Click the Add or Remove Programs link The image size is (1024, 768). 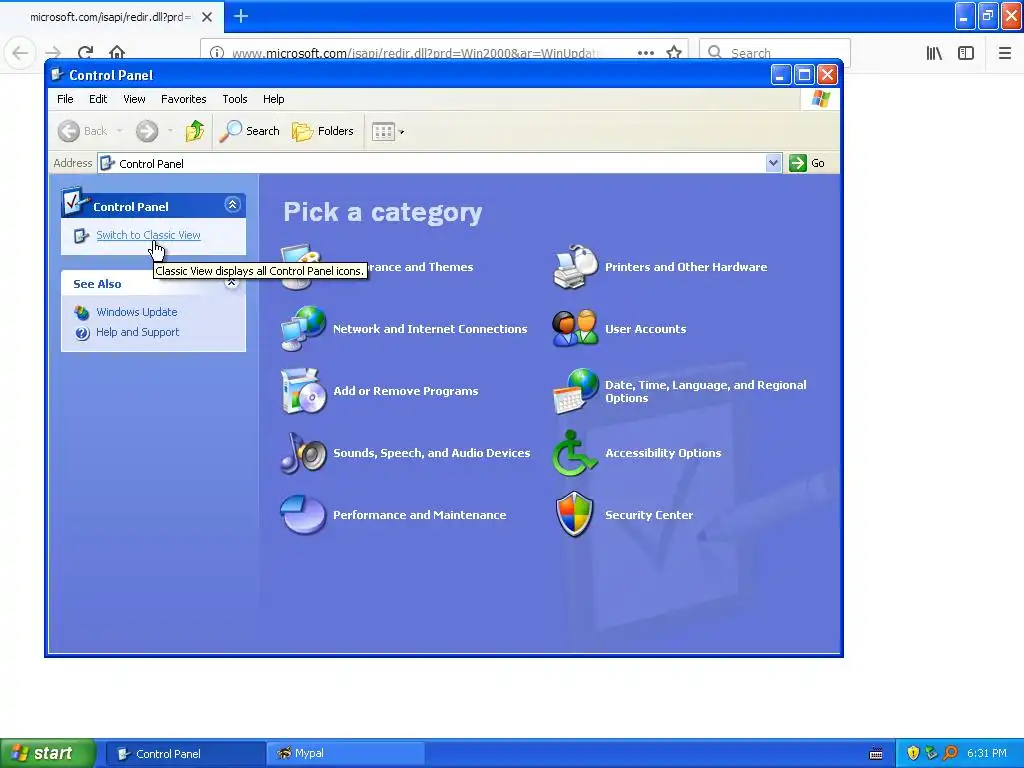(x=406, y=391)
